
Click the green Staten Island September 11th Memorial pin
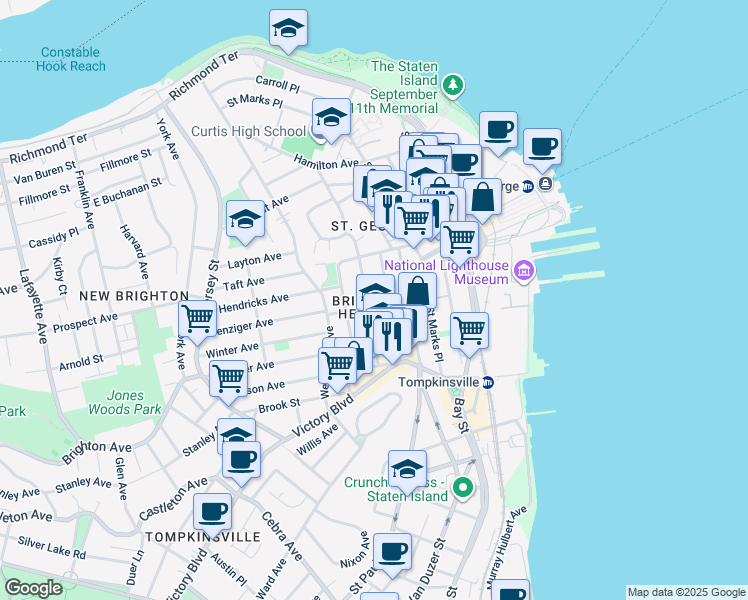click(x=453, y=85)
